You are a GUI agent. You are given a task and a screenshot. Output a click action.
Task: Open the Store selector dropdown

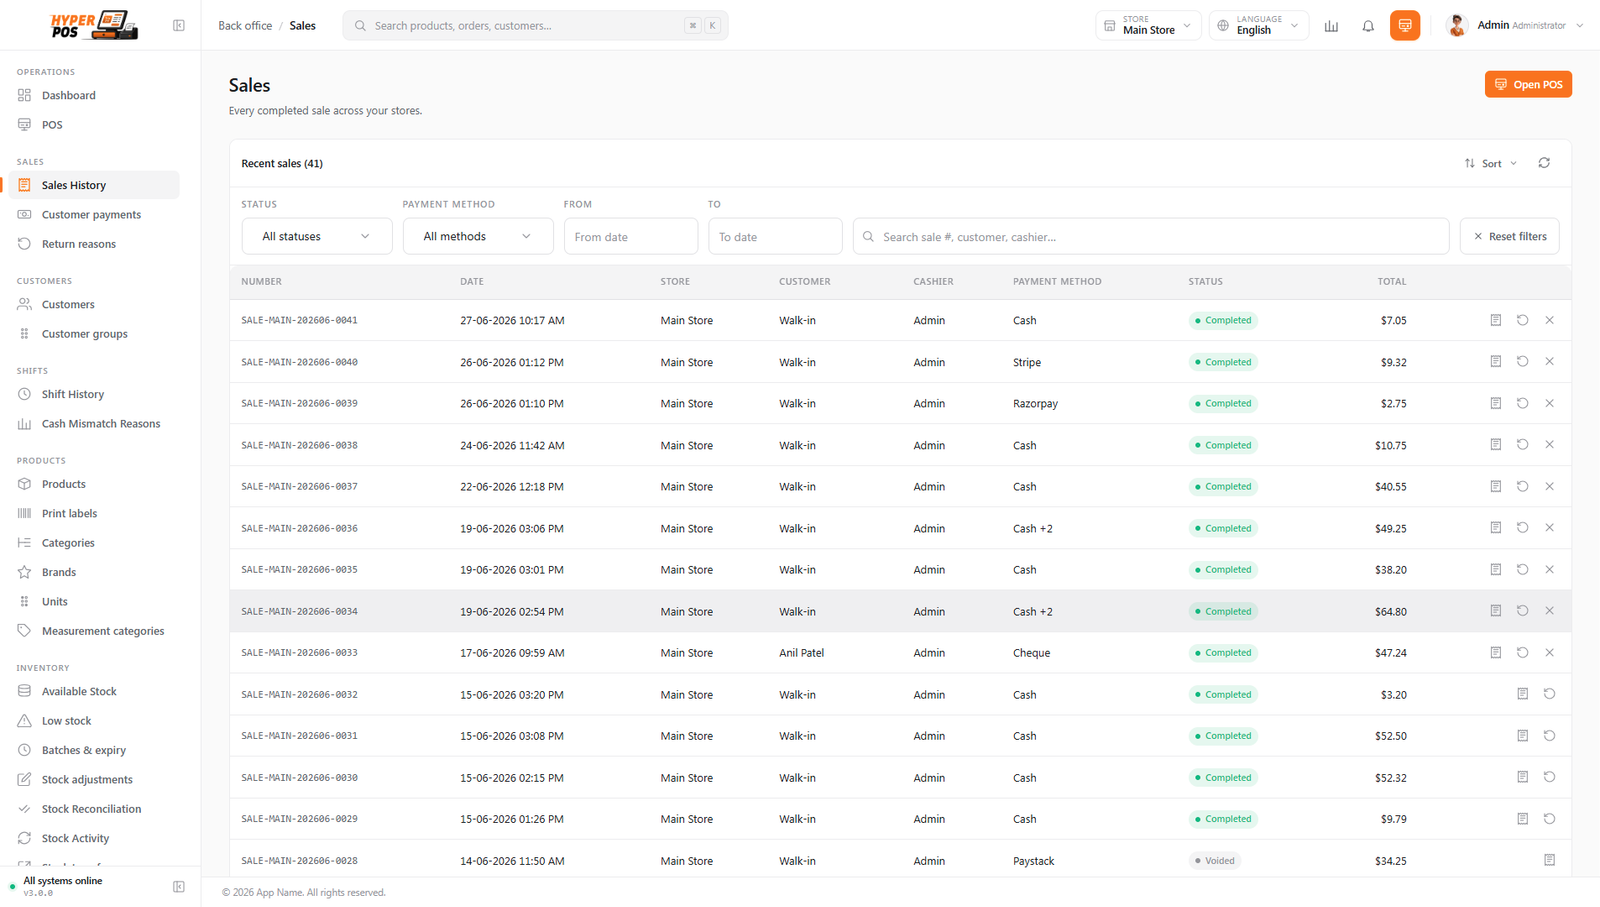(1148, 25)
